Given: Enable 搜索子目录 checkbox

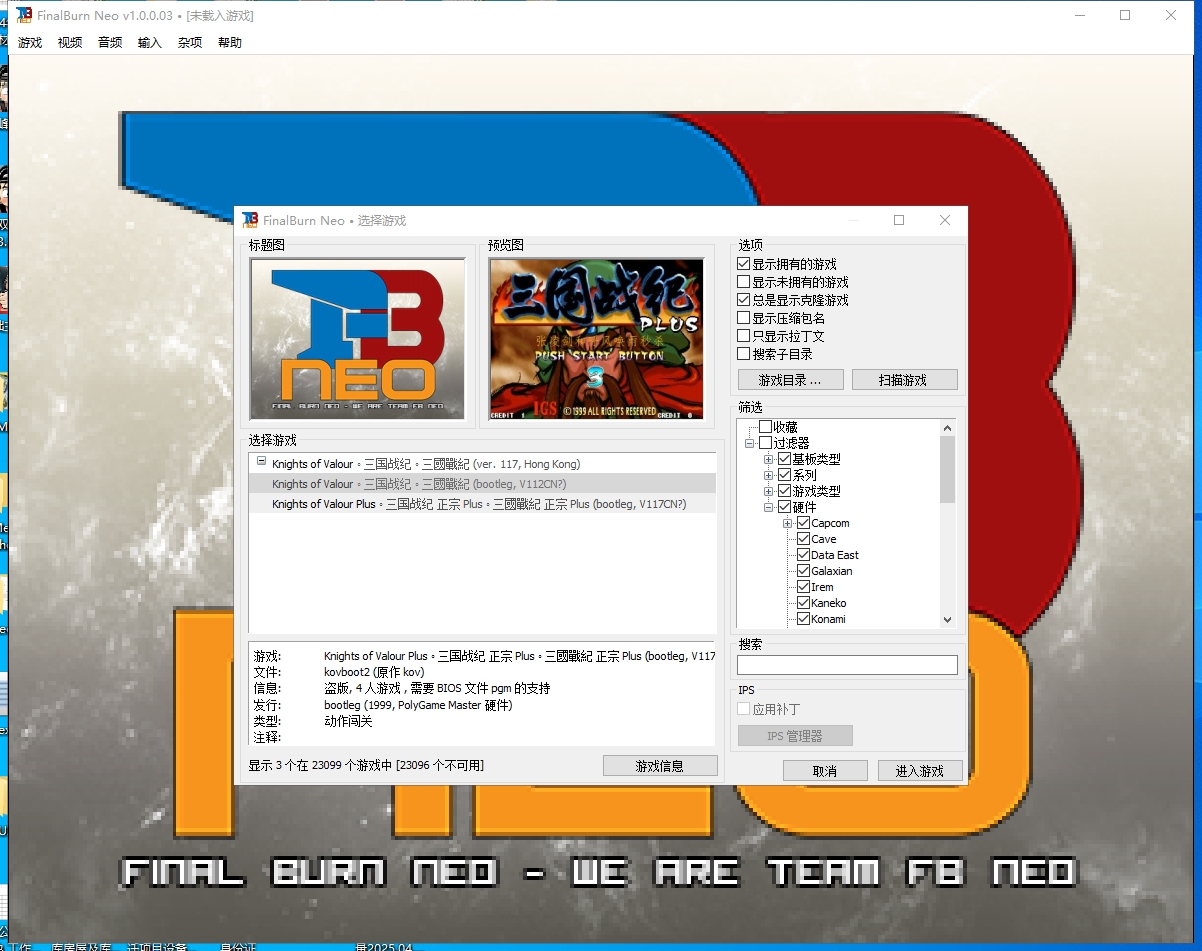Looking at the screenshot, I should tap(743, 354).
